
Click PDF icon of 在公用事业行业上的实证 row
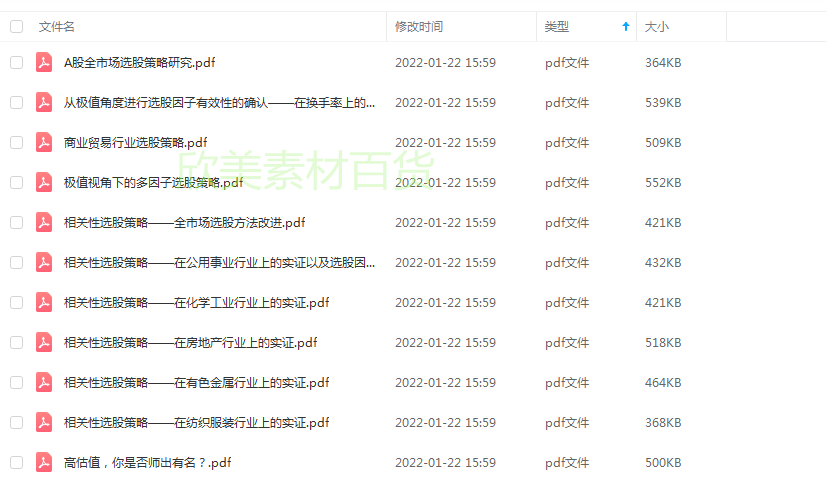click(x=44, y=262)
